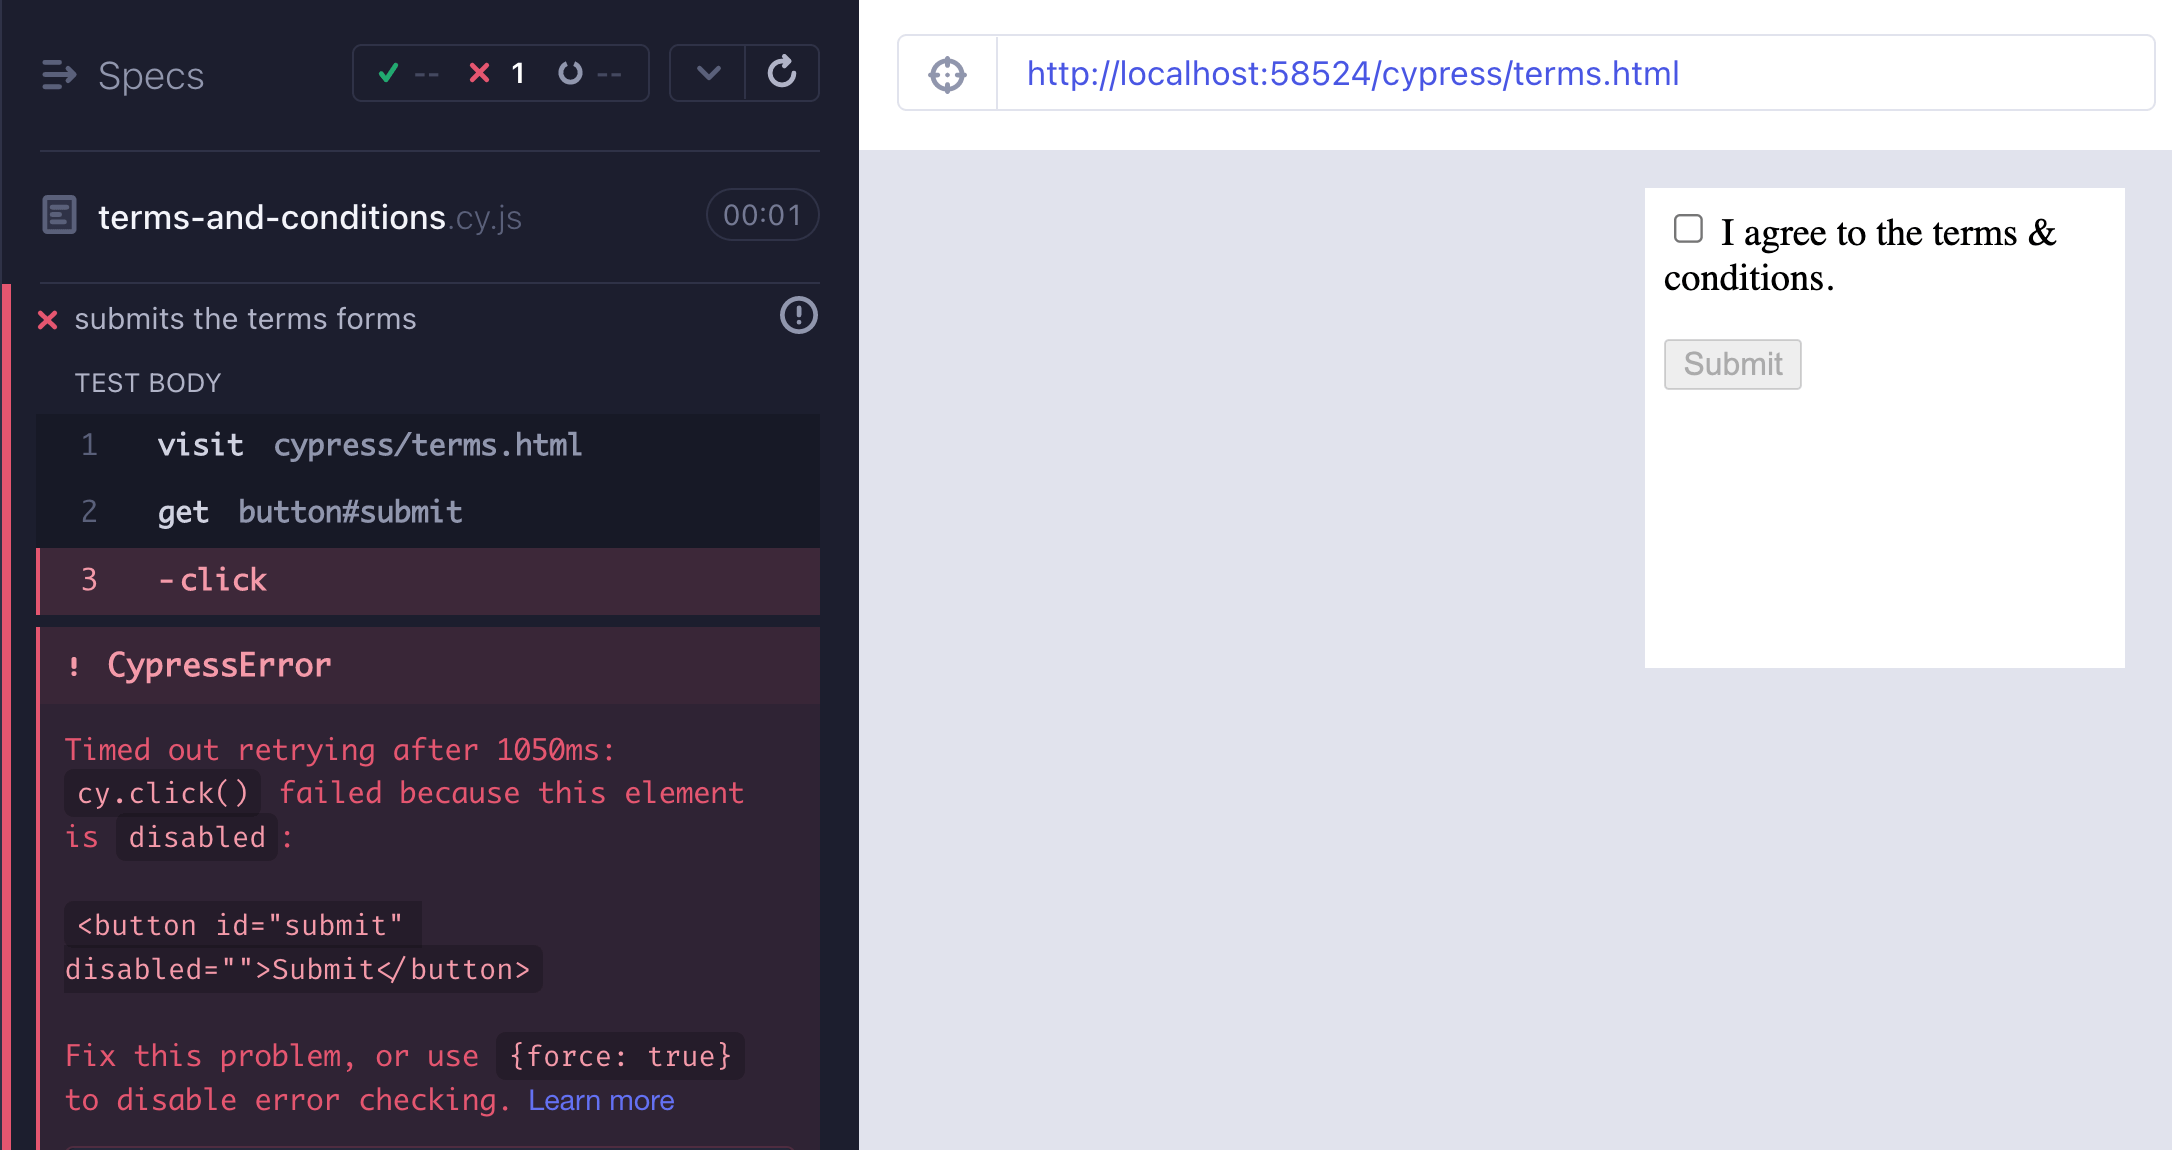The image size is (2172, 1150).
Task: Collapse all tests using the chevron button
Action: pos(707,72)
